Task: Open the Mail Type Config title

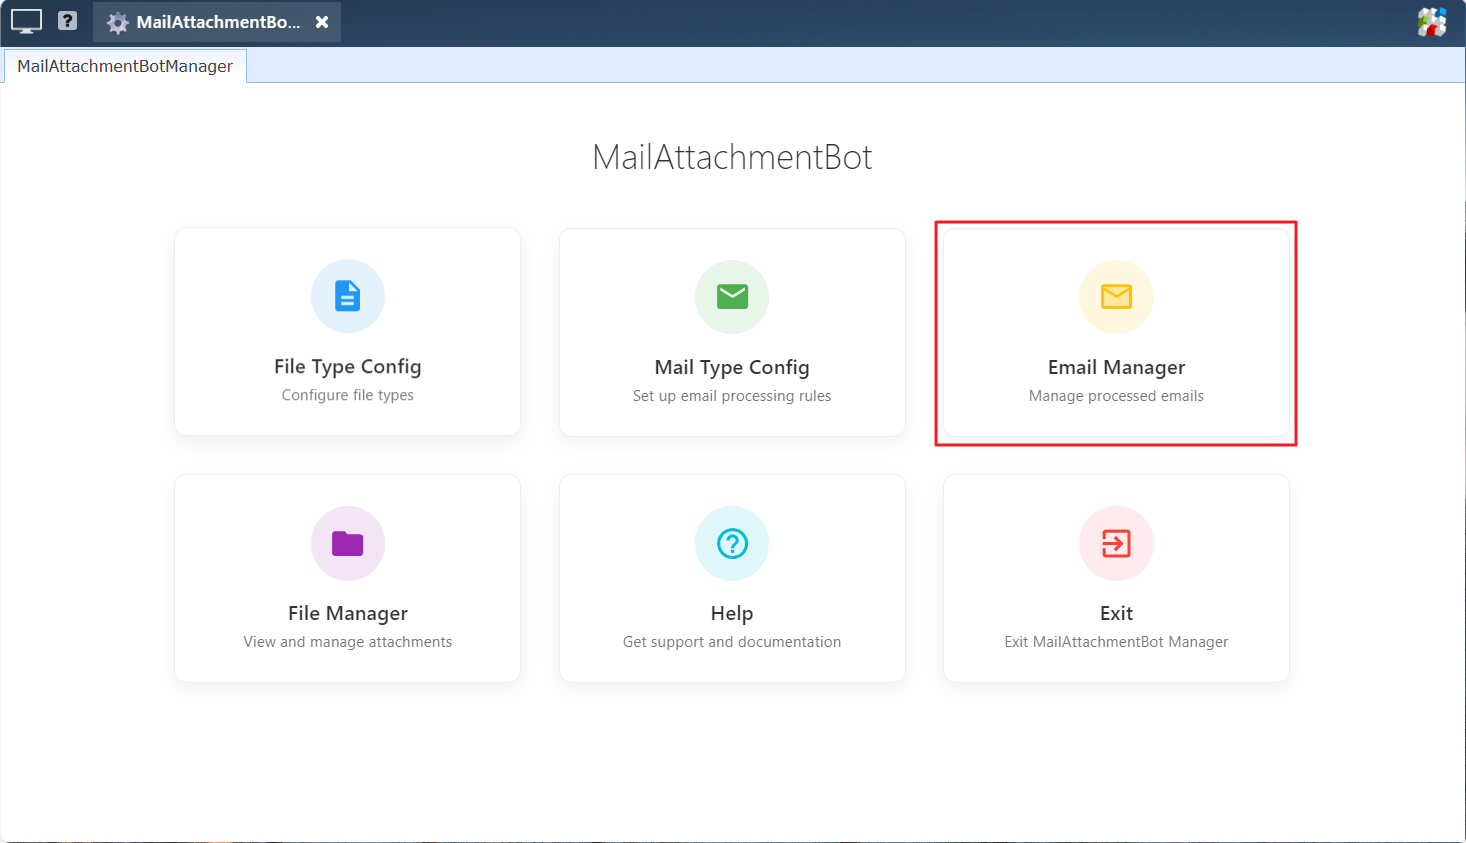Action: [732, 368]
